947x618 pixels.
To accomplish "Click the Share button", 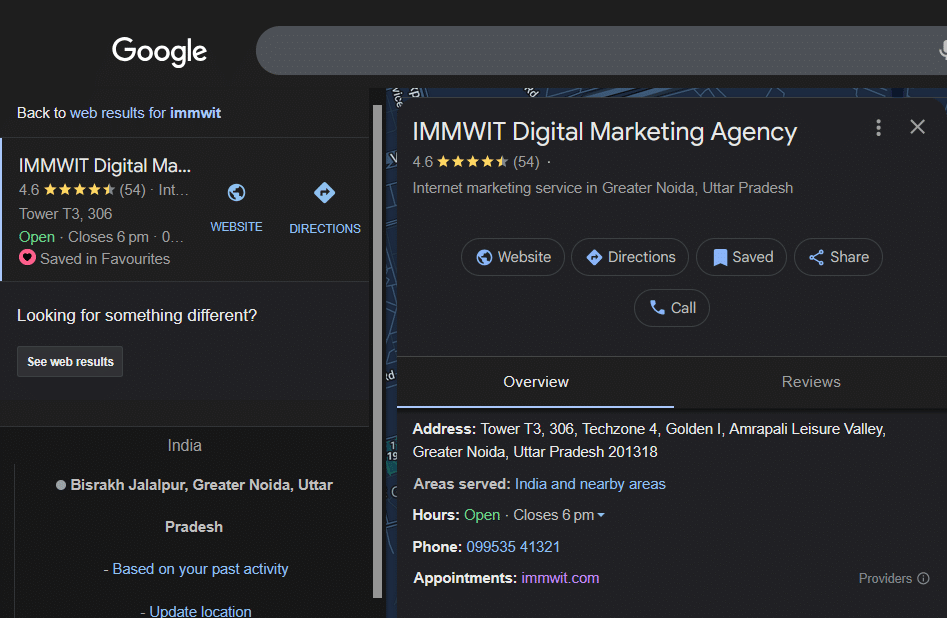I will pyautogui.click(x=838, y=257).
